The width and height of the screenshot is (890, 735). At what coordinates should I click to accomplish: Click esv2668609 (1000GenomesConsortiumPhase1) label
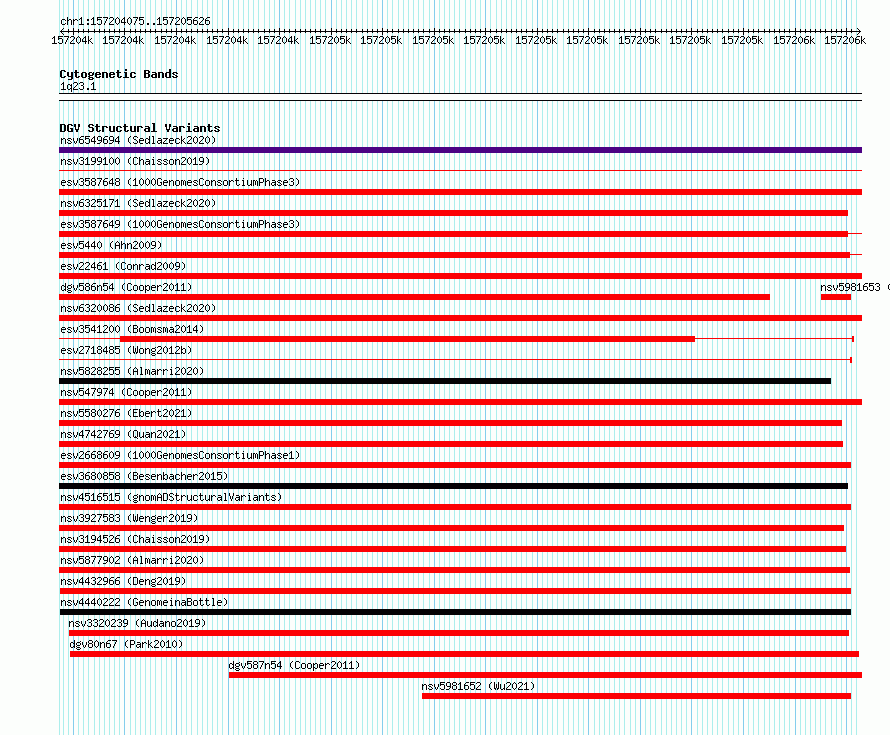point(180,455)
